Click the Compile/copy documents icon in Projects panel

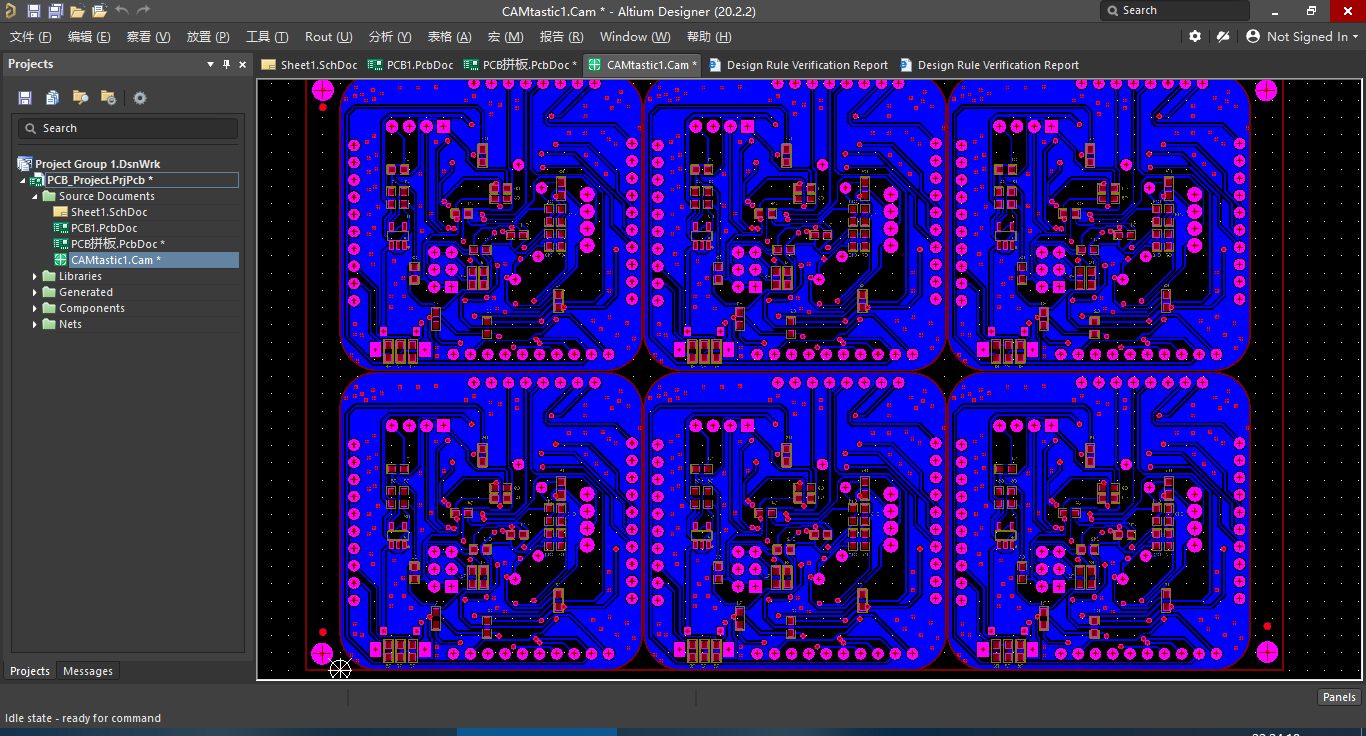tap(52, 97)
